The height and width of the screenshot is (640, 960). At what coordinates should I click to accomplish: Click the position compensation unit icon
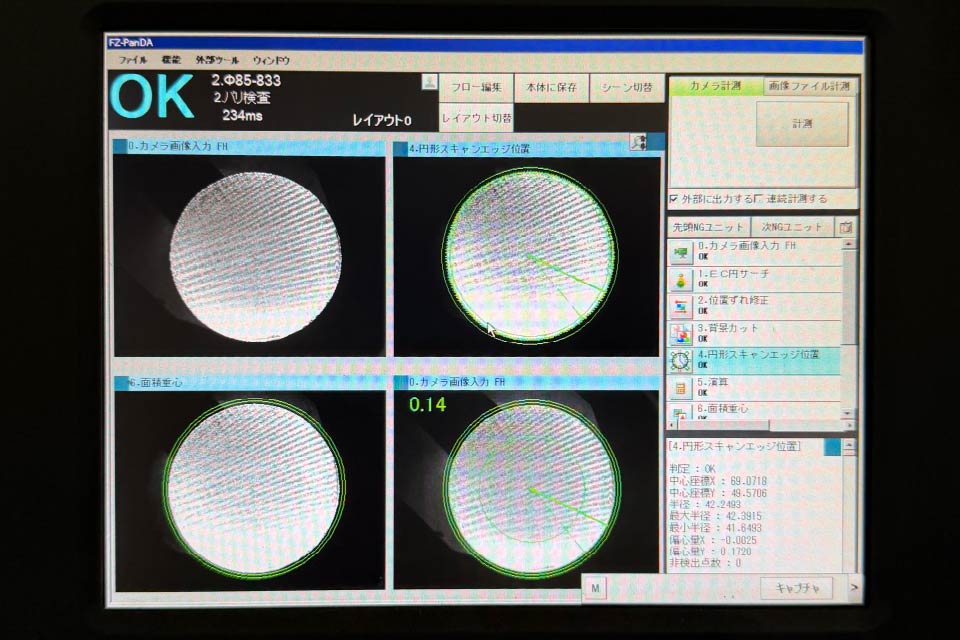pos(682,307)
